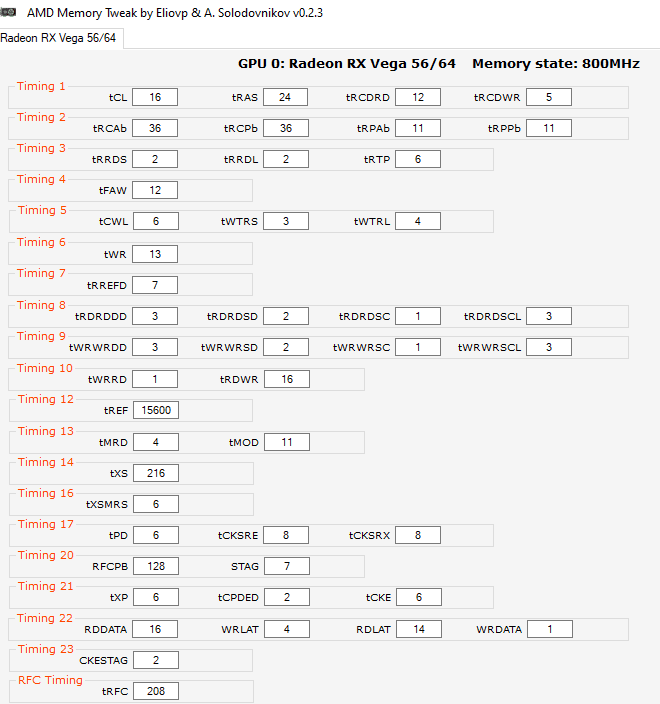
Task: Select the tWTRS input box
Action: coord(286,221)
